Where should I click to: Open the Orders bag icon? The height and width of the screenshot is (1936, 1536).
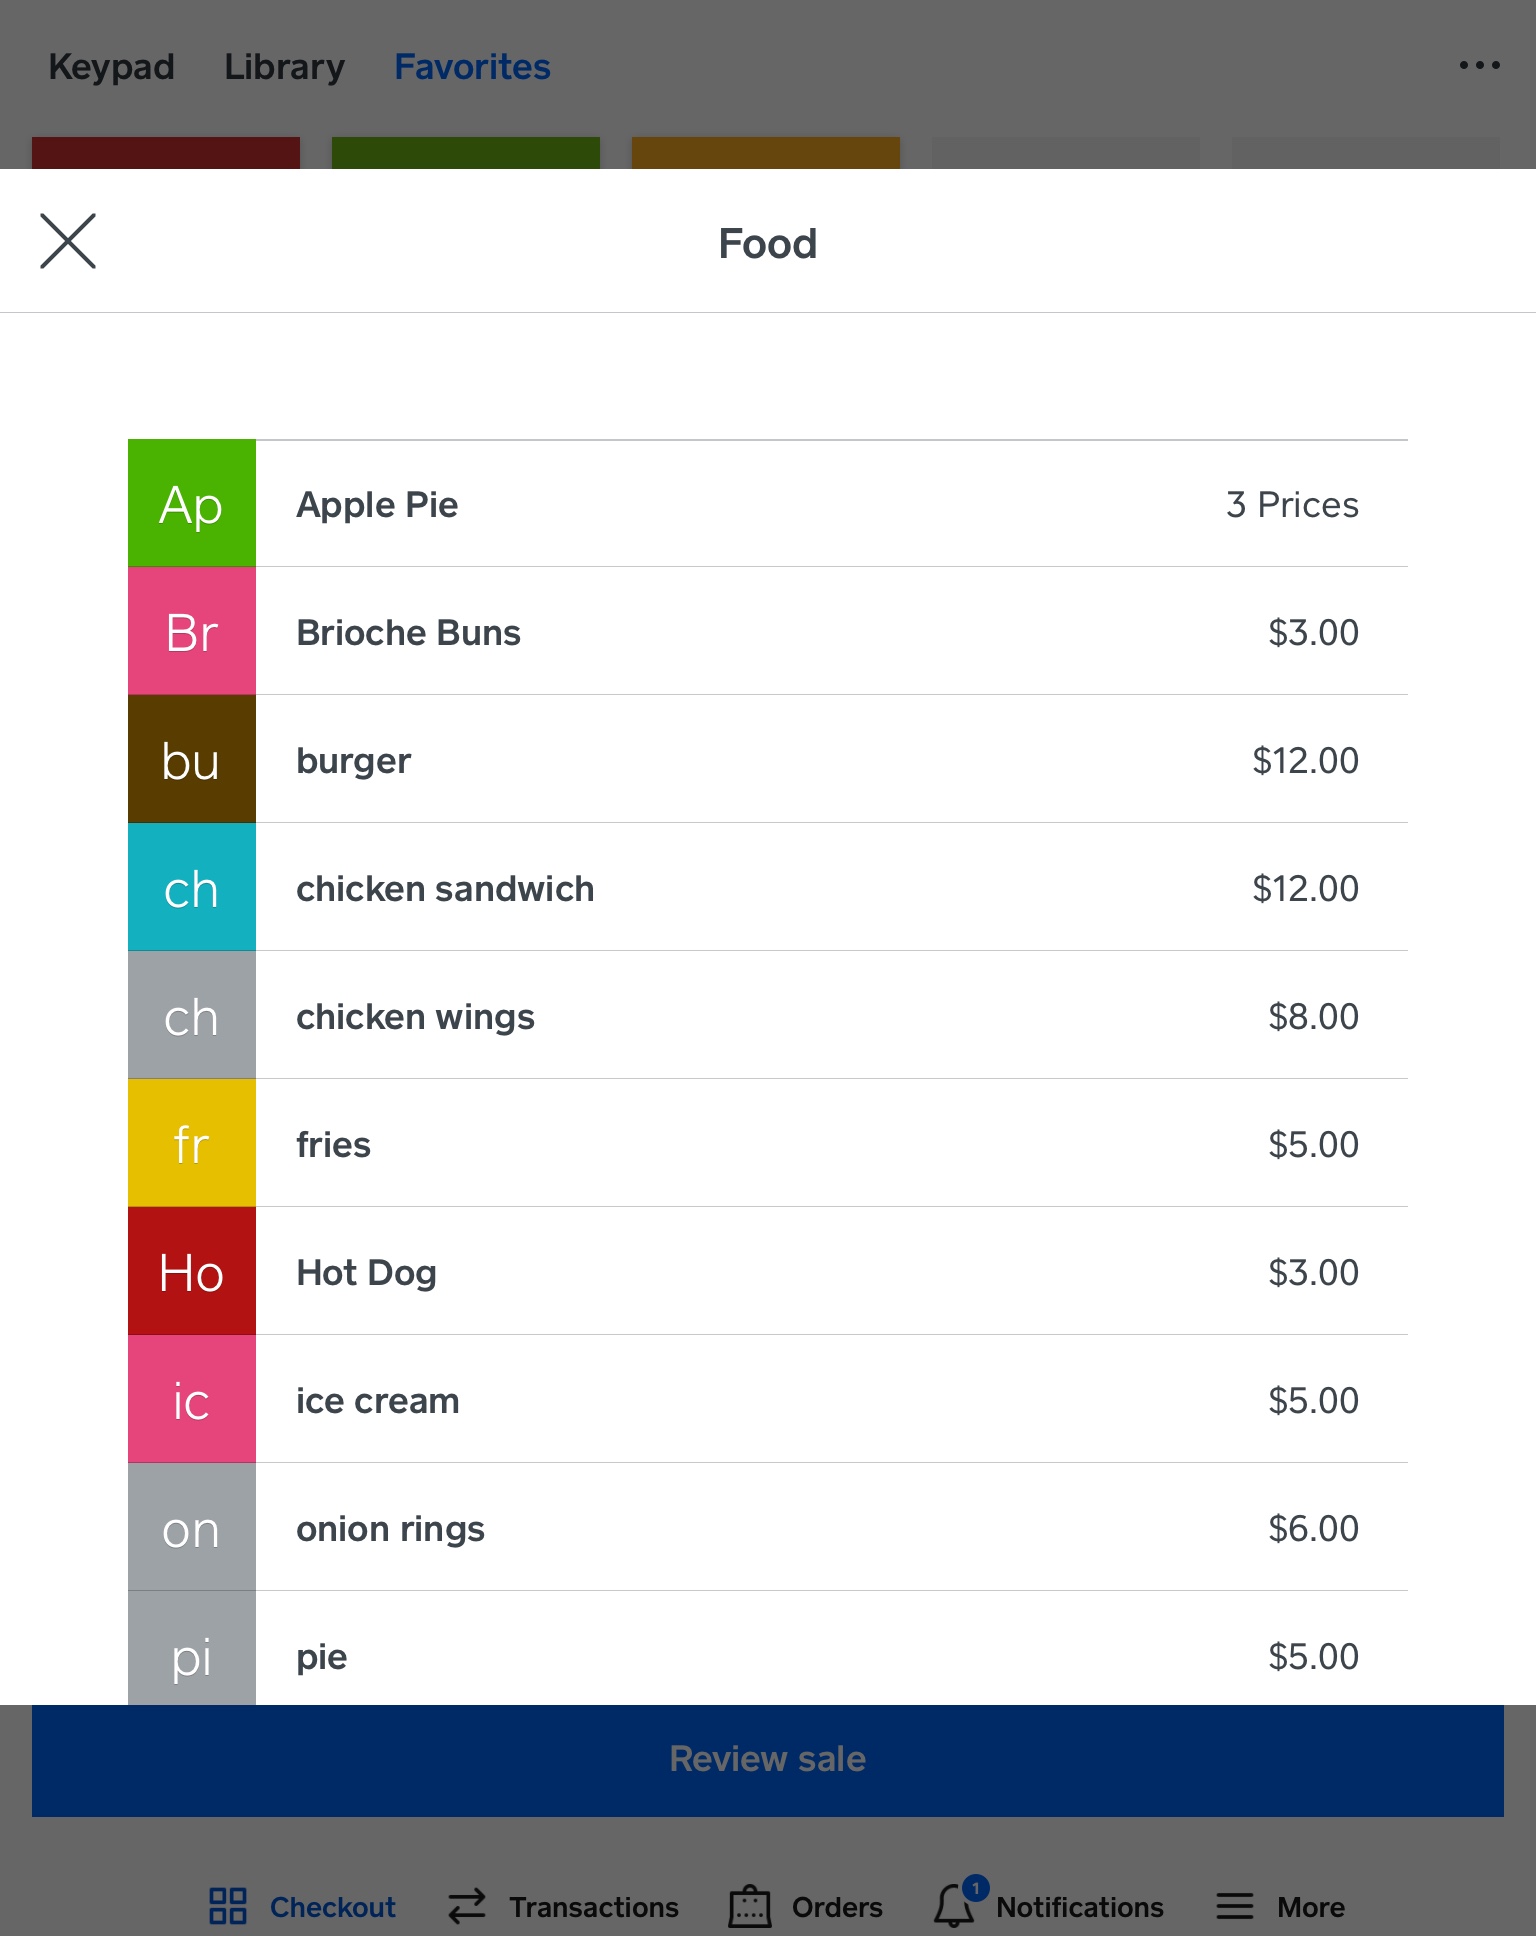750,1906
